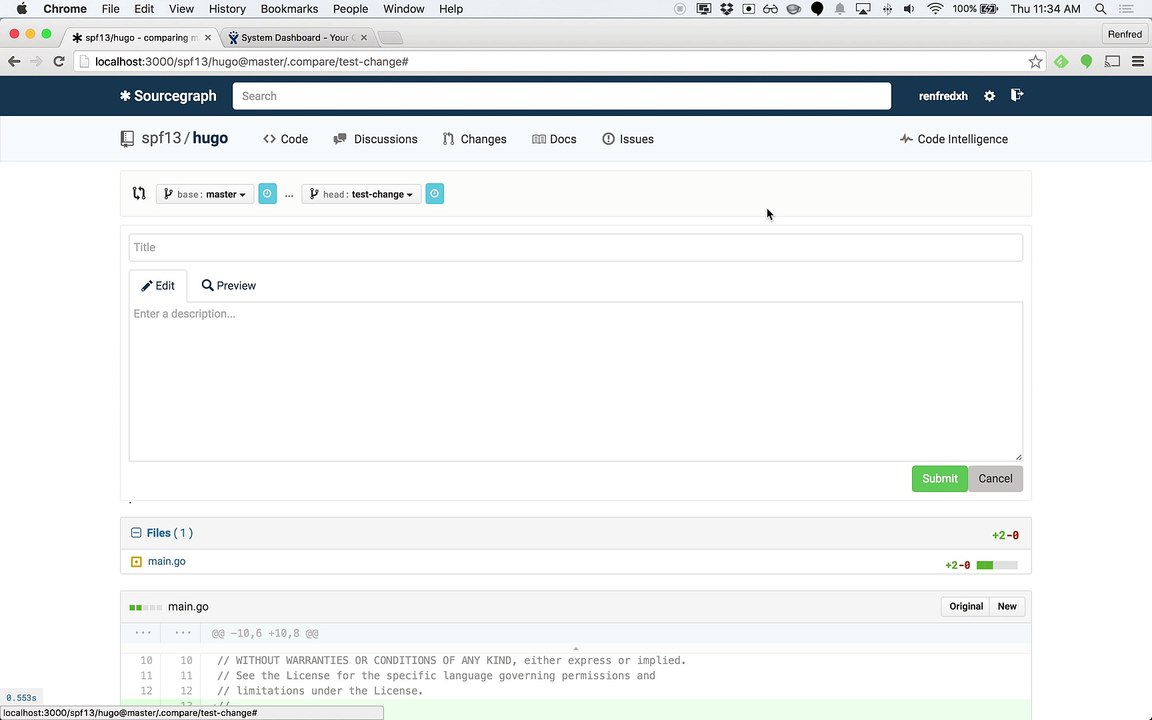Viewport: 1152px width, 720px height.
Task: Focus the Sourcegraph search field
Action: coord(562,96)
